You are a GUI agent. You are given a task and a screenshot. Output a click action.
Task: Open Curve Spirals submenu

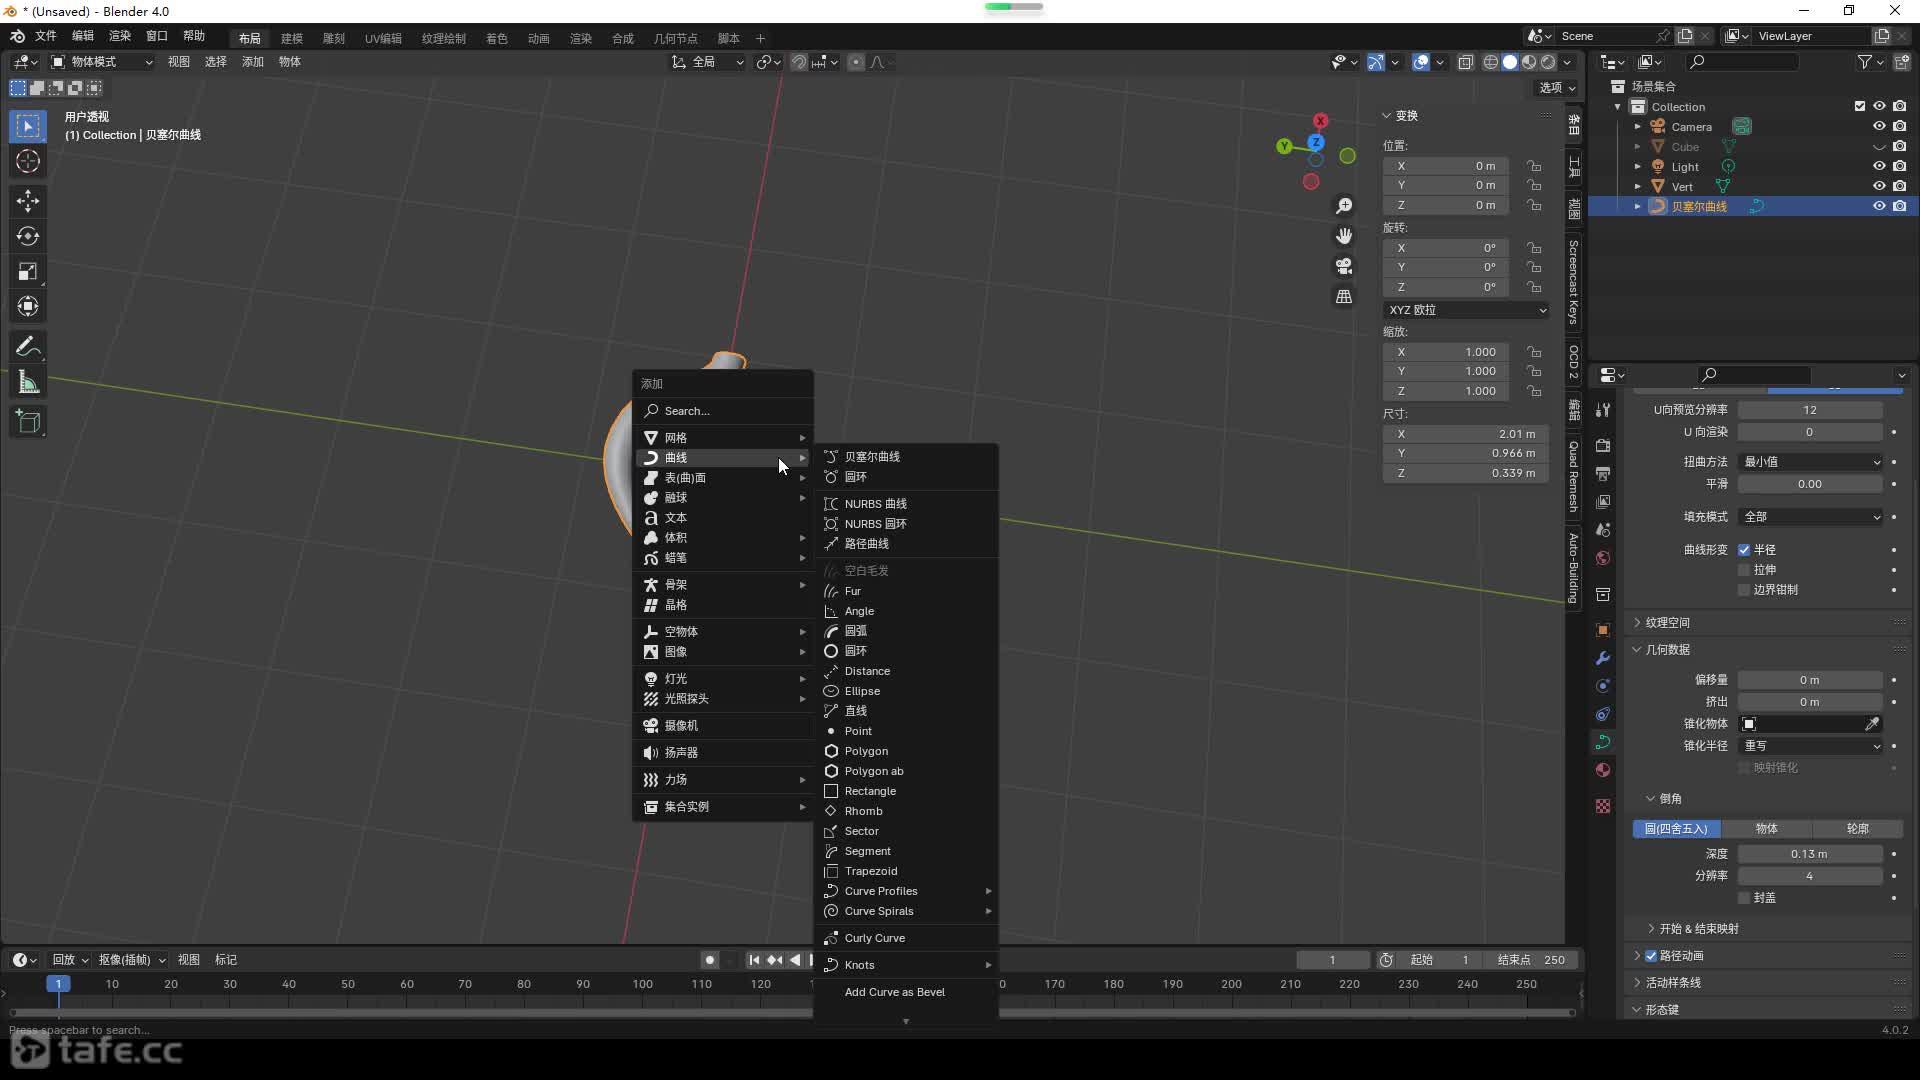906,911
